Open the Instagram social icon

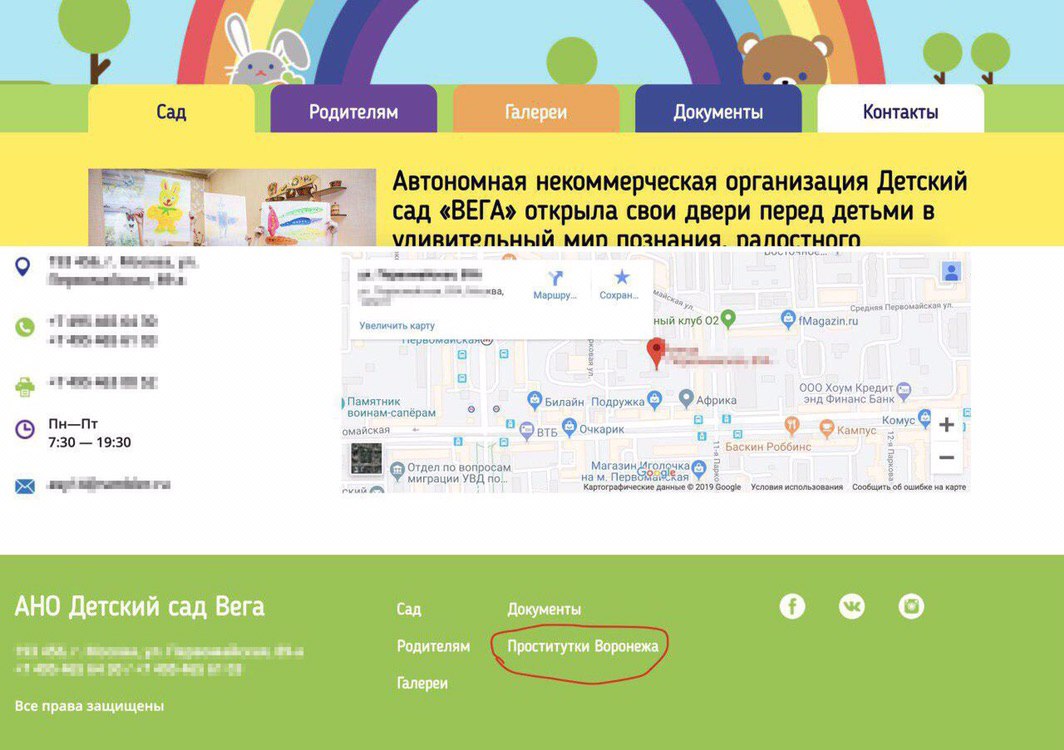tap(911, 605)
